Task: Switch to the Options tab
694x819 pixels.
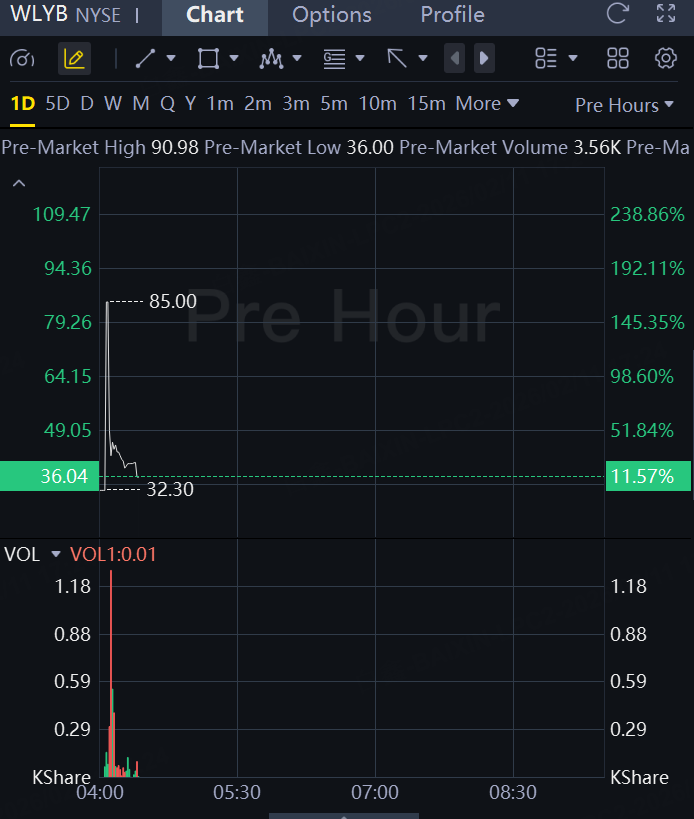Action: (332, 15)
